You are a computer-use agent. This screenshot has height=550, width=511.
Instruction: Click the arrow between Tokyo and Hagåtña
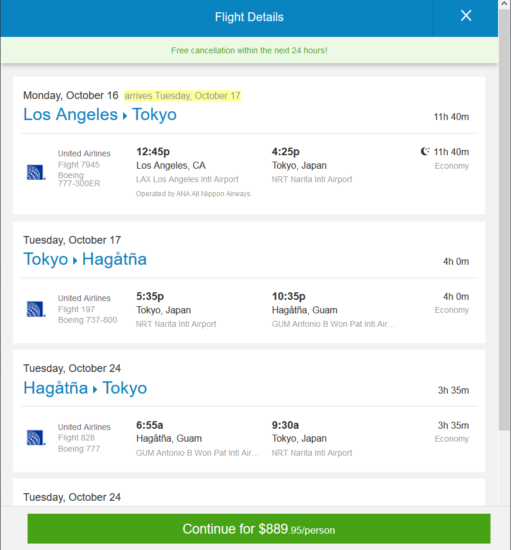(75, 261)
